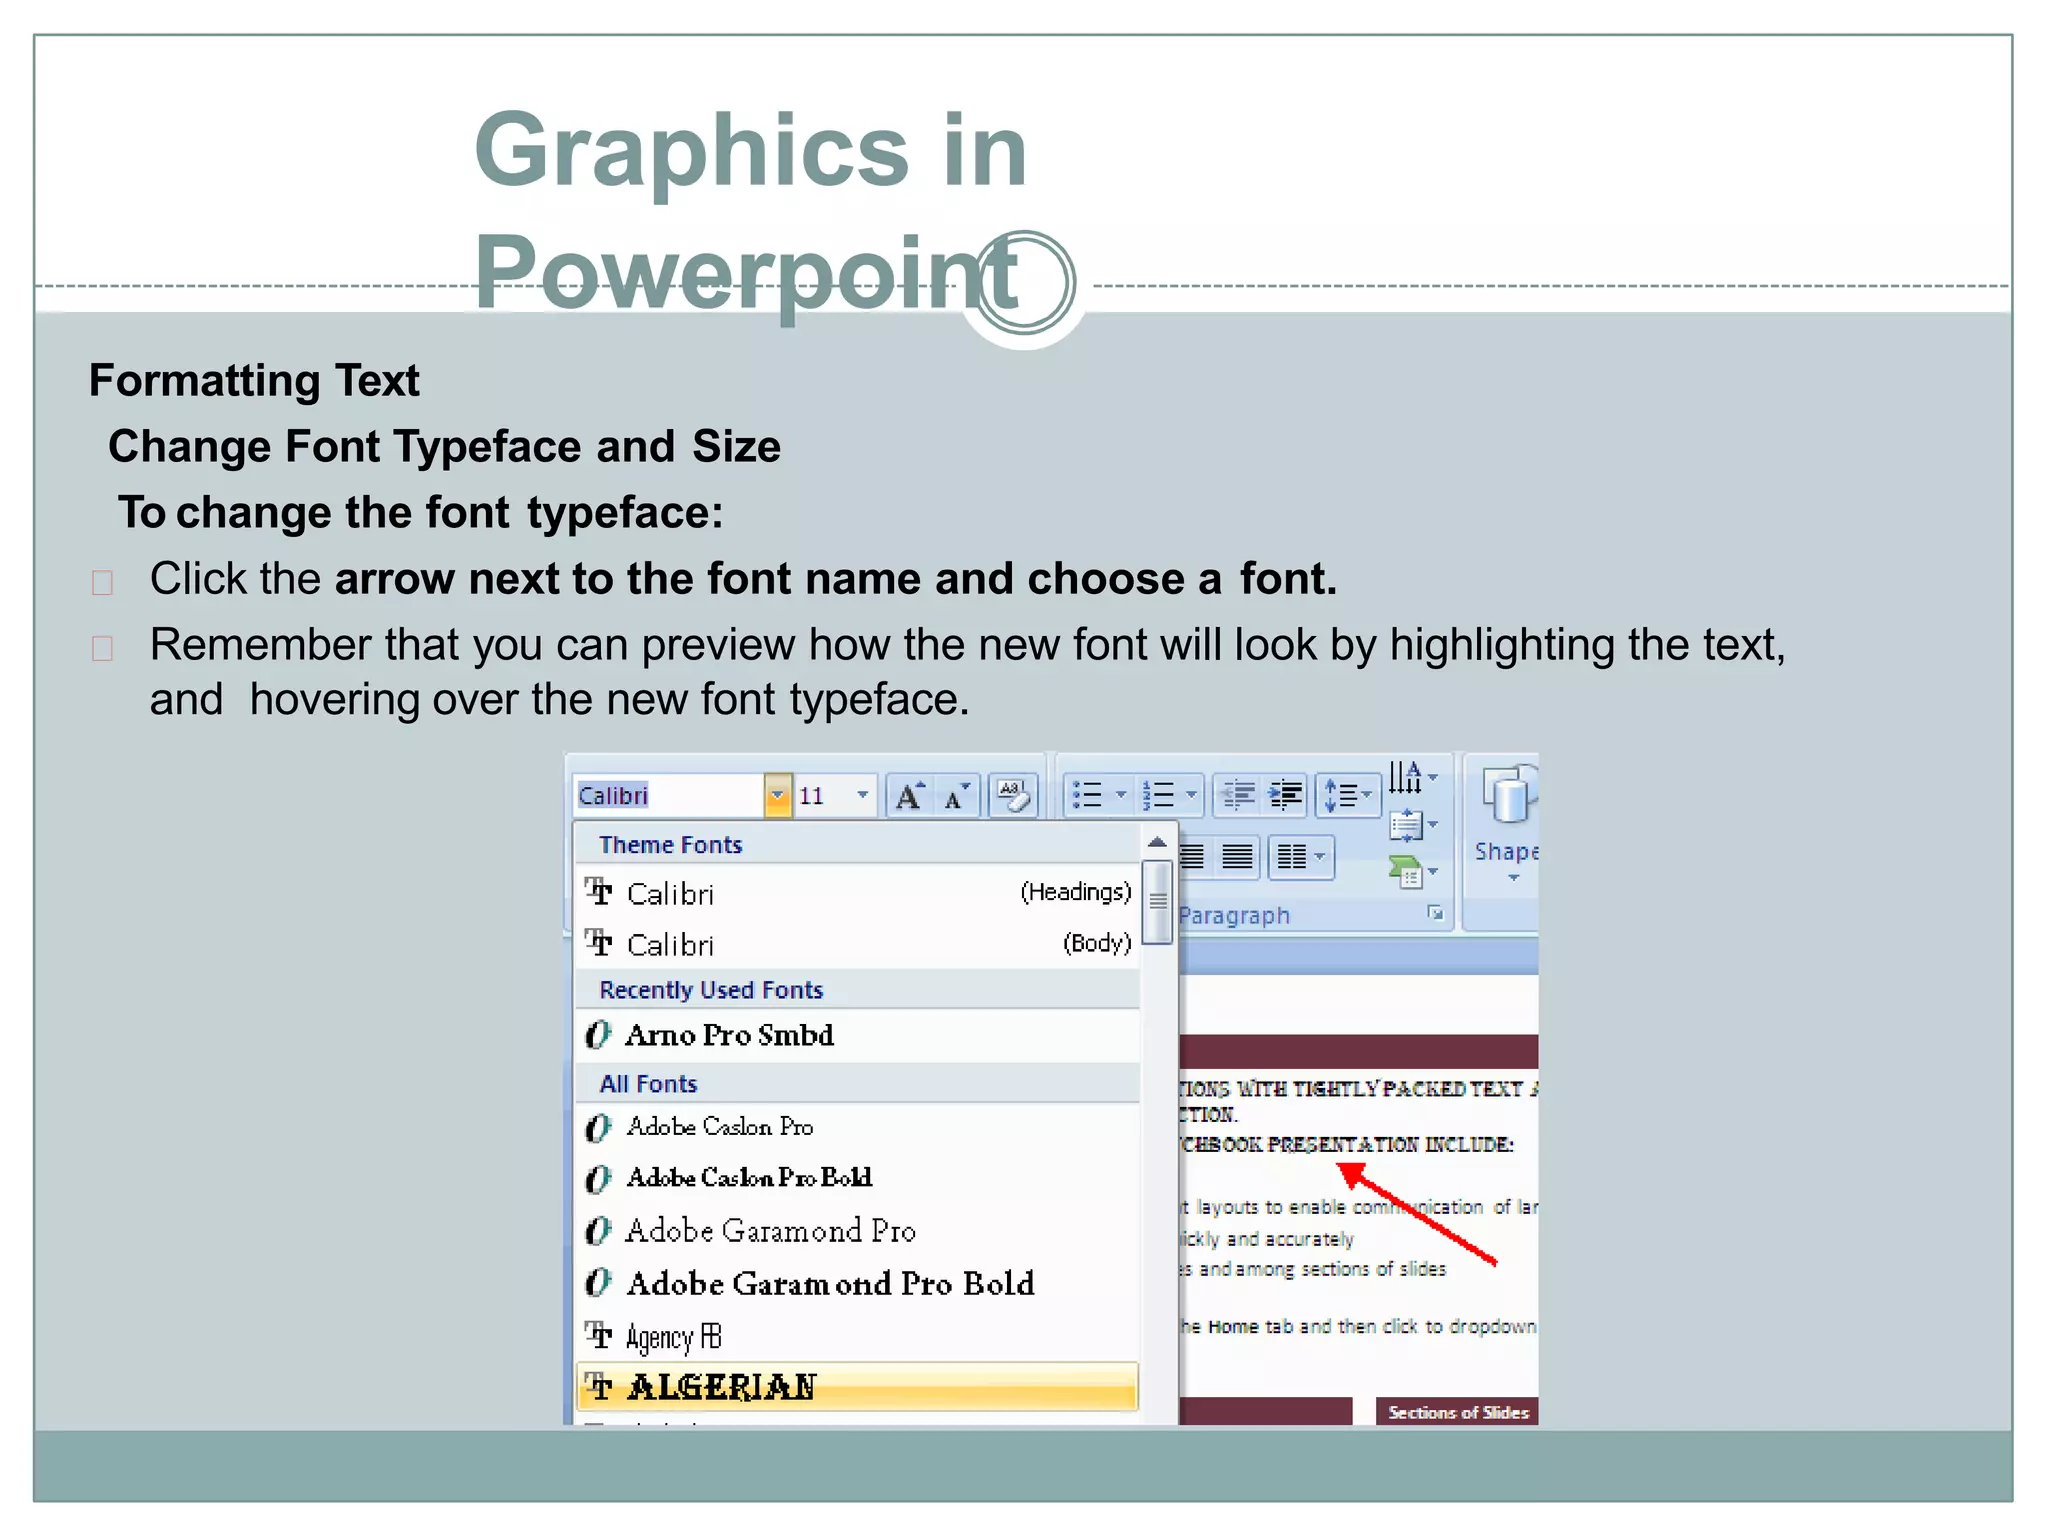This screenshot has height=1536, width=2048.
Task: Click the Shapes gallery icon
Action: [1508, 795]
